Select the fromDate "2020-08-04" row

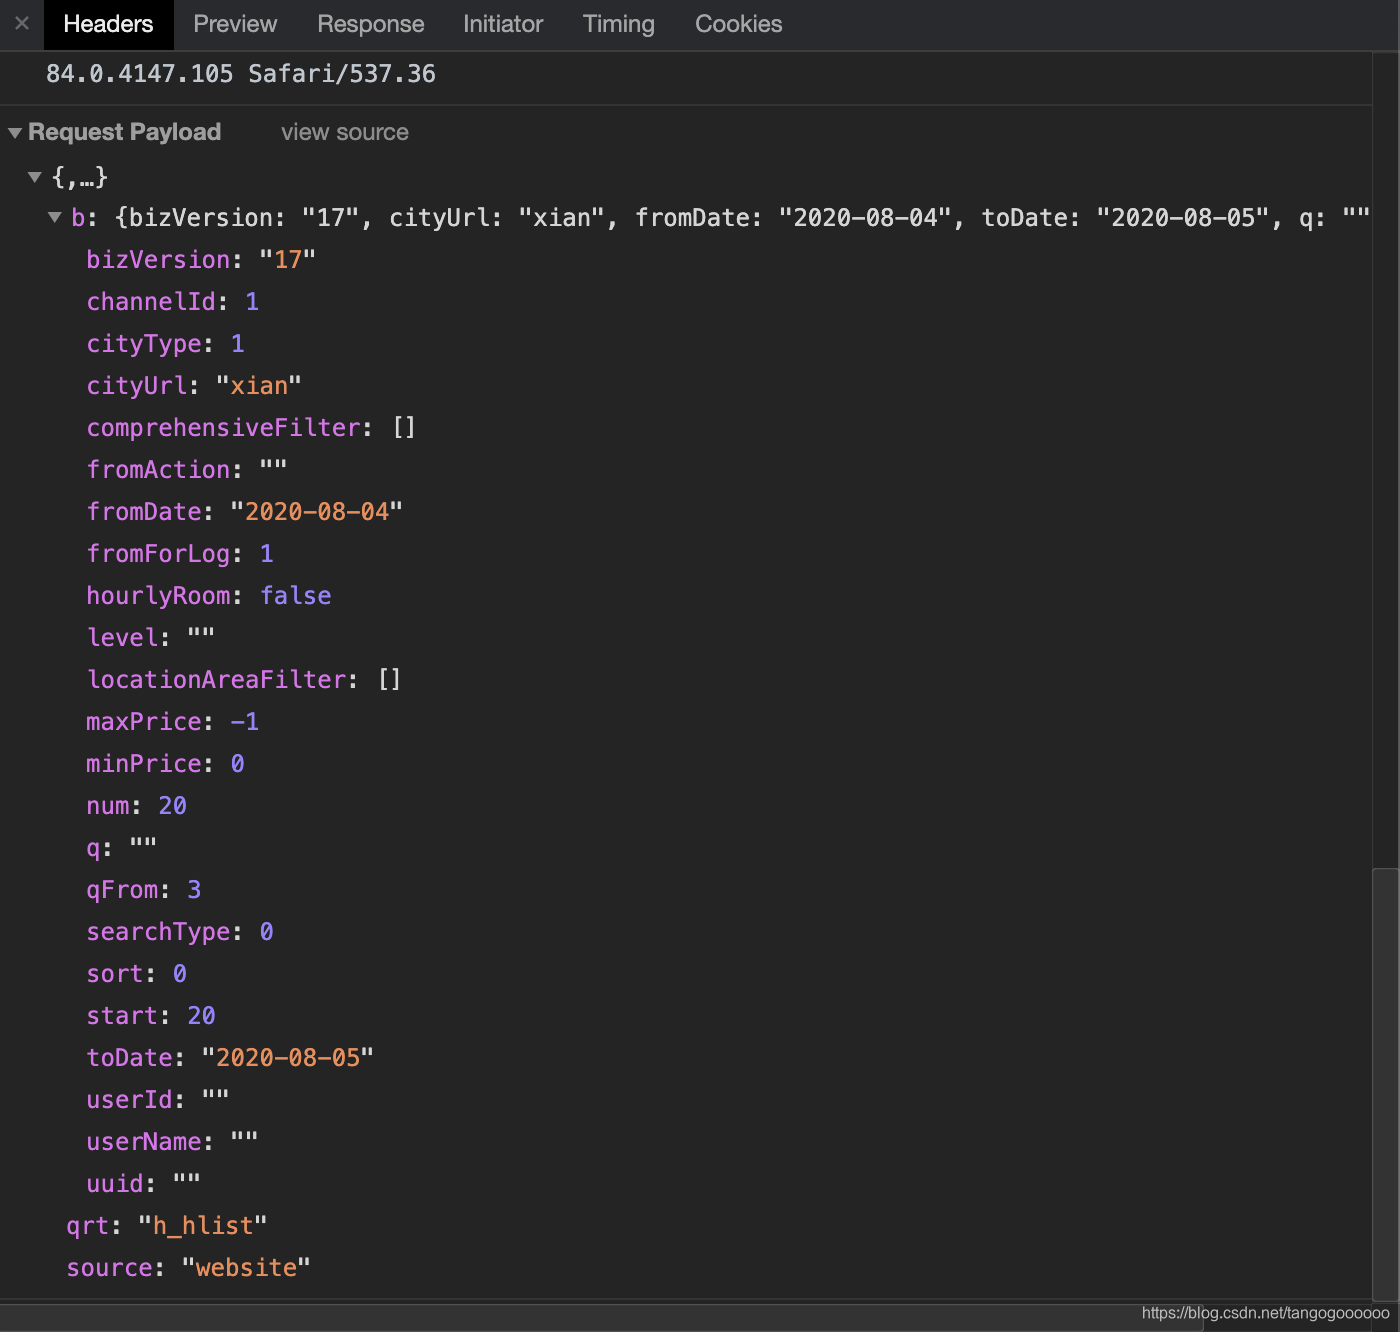tap(245, 512)
